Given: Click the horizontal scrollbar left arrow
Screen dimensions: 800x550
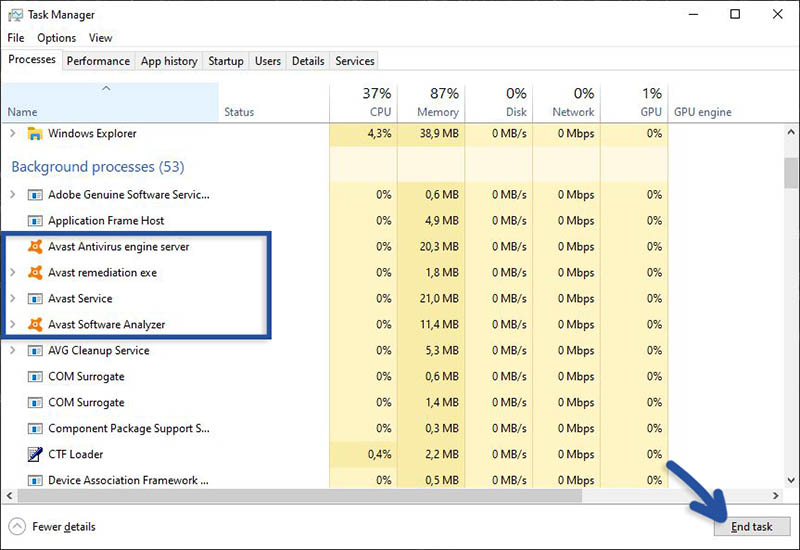Looking at the screenshot, I should (x=9, y=495).
